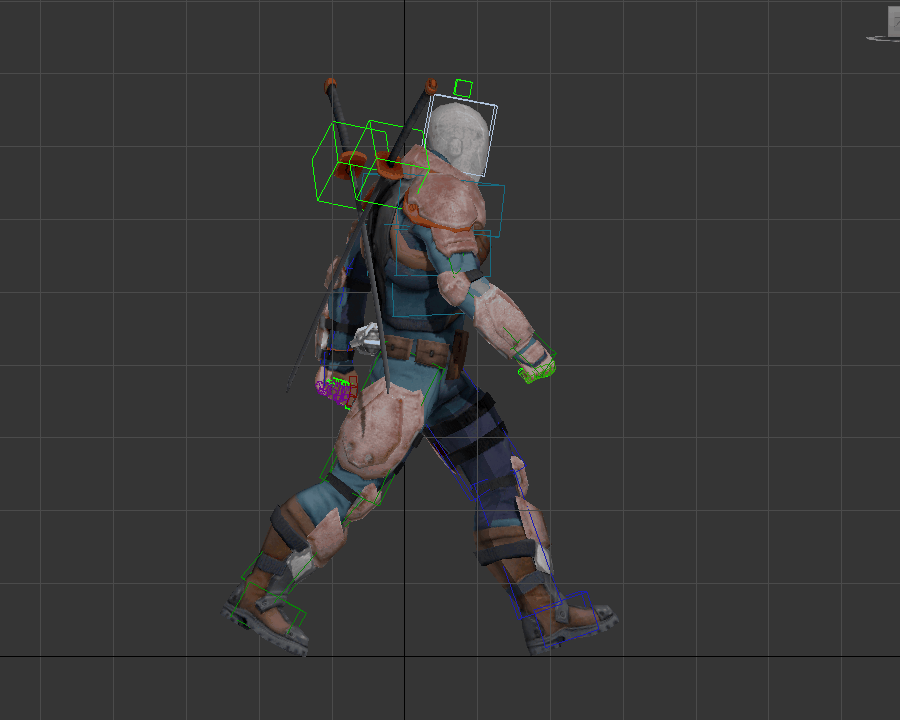Select the white head bone box
Viewport: 900px width, 720px height.
pos(461,135)
